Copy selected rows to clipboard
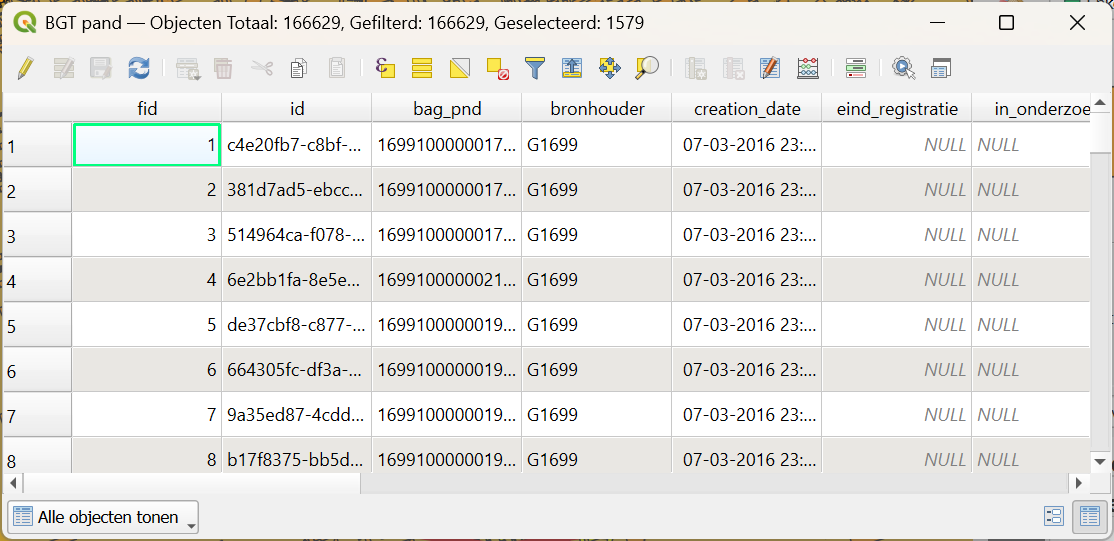This screenshot has height=541, width=1114. (x=298, y=68)
